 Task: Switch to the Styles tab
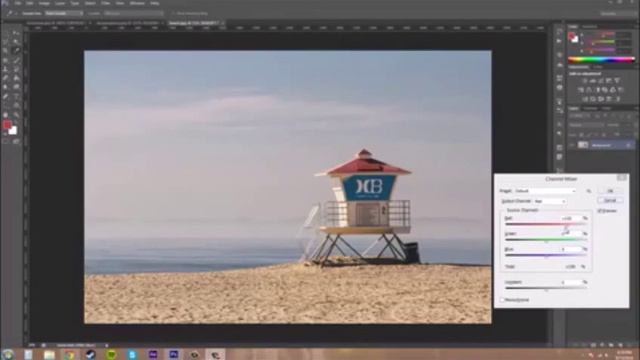point(598,67)
